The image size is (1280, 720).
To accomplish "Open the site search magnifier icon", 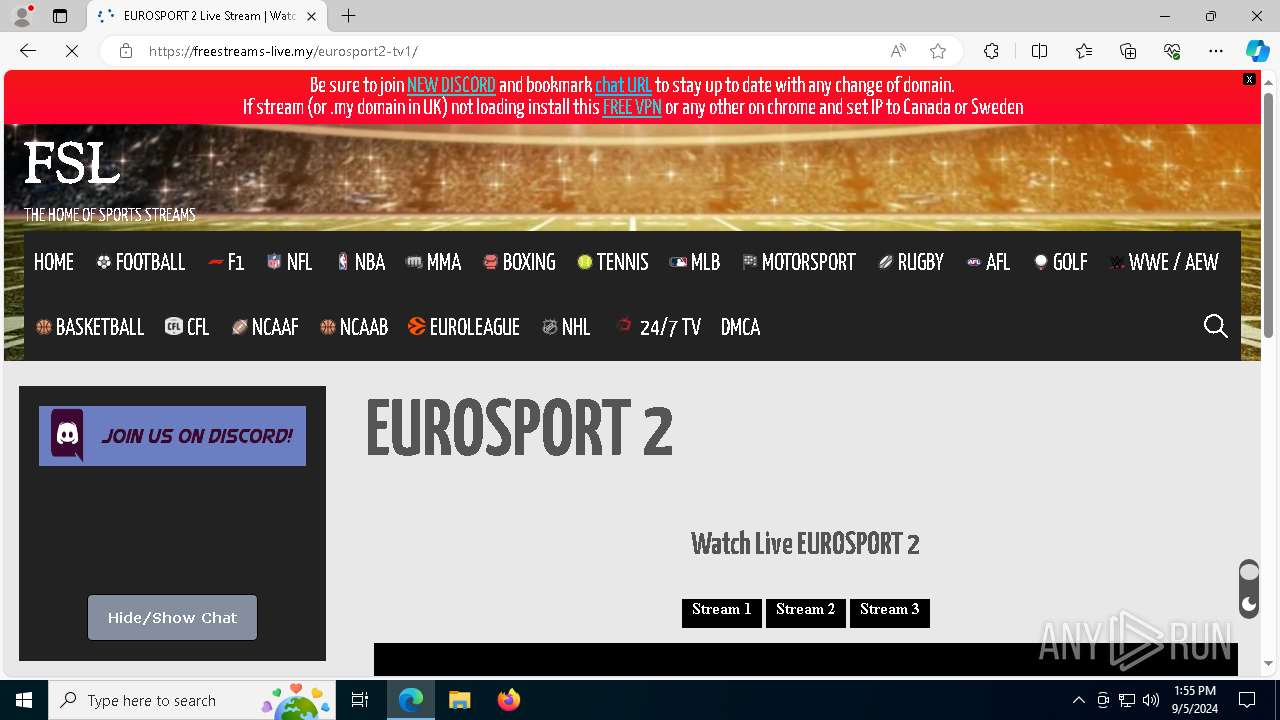I will [1215, 326].
